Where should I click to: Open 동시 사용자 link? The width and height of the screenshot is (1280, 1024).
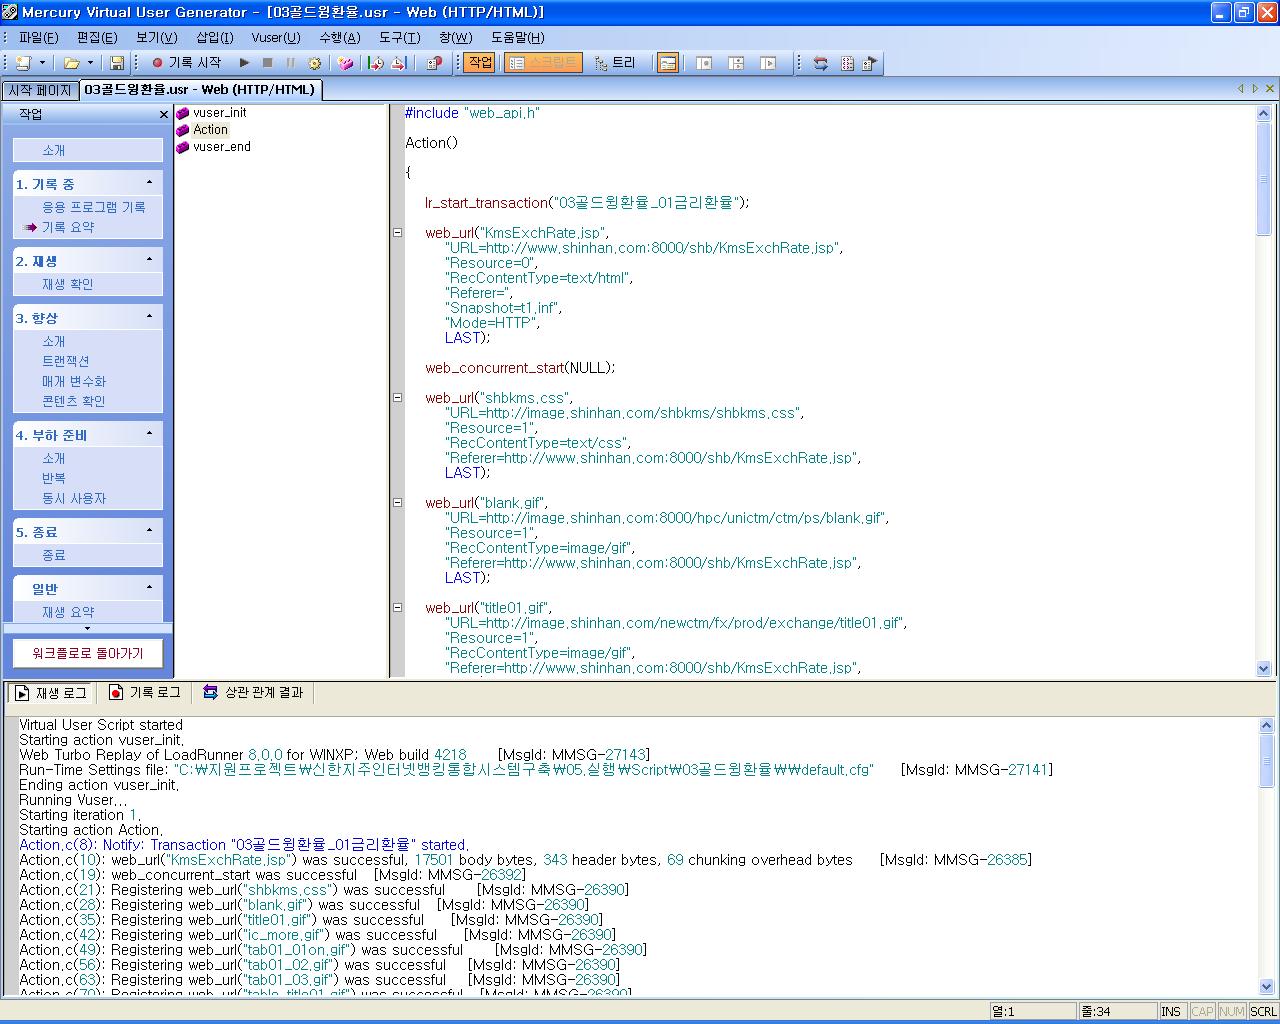(x=73, y=498)
